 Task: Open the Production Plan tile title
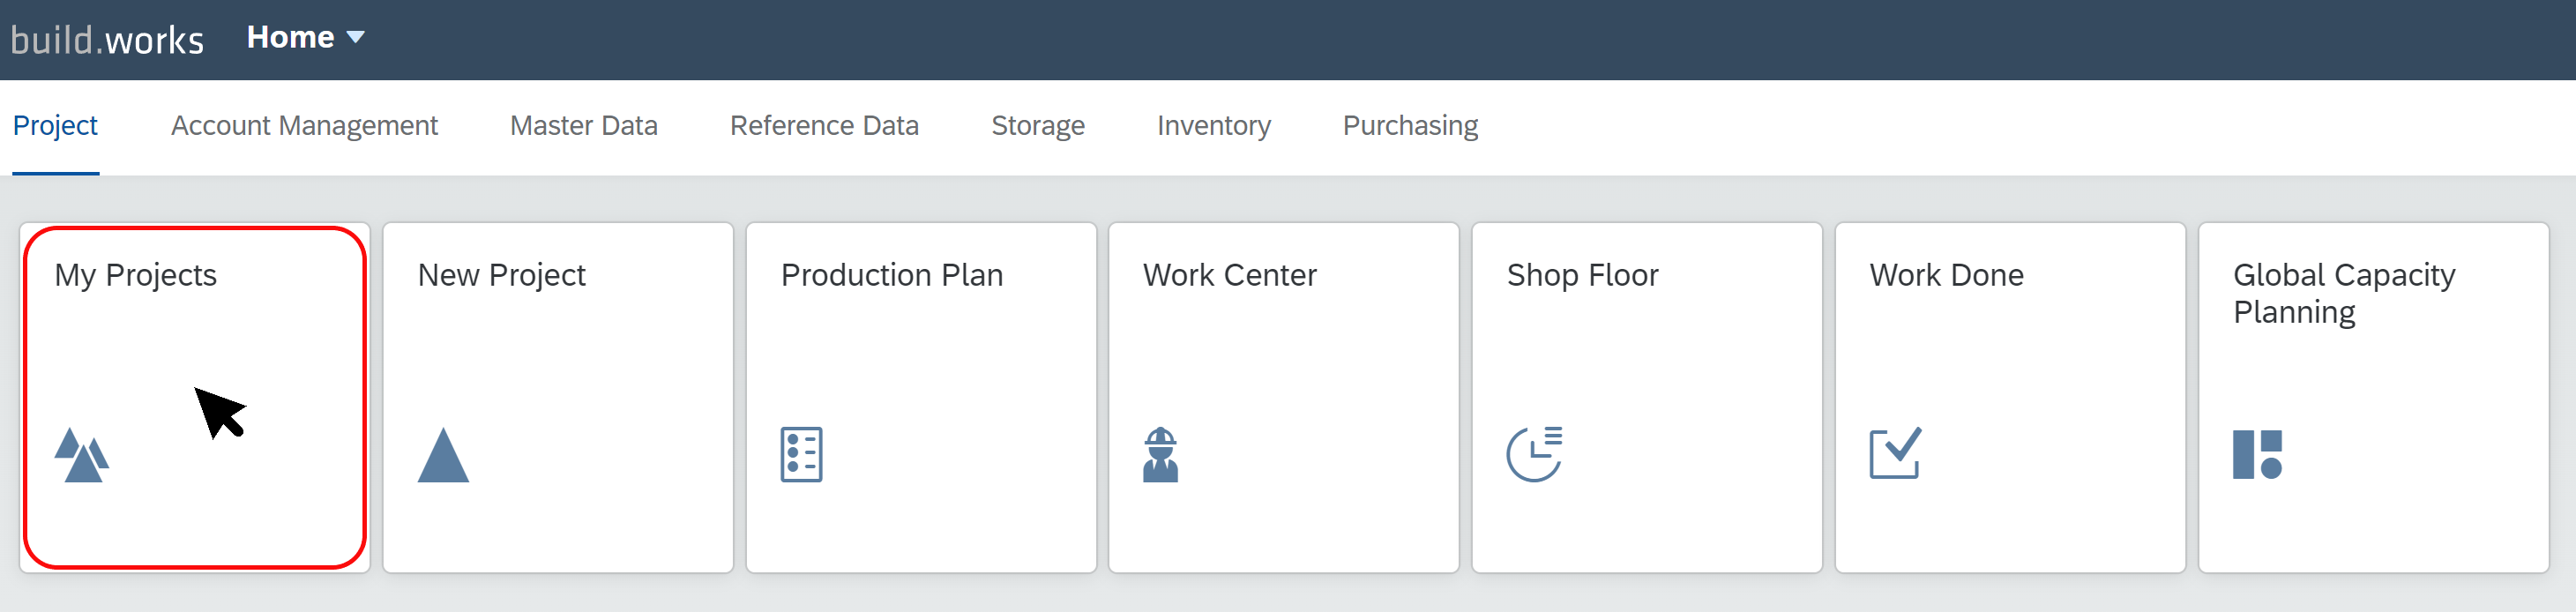click(891, 274)
